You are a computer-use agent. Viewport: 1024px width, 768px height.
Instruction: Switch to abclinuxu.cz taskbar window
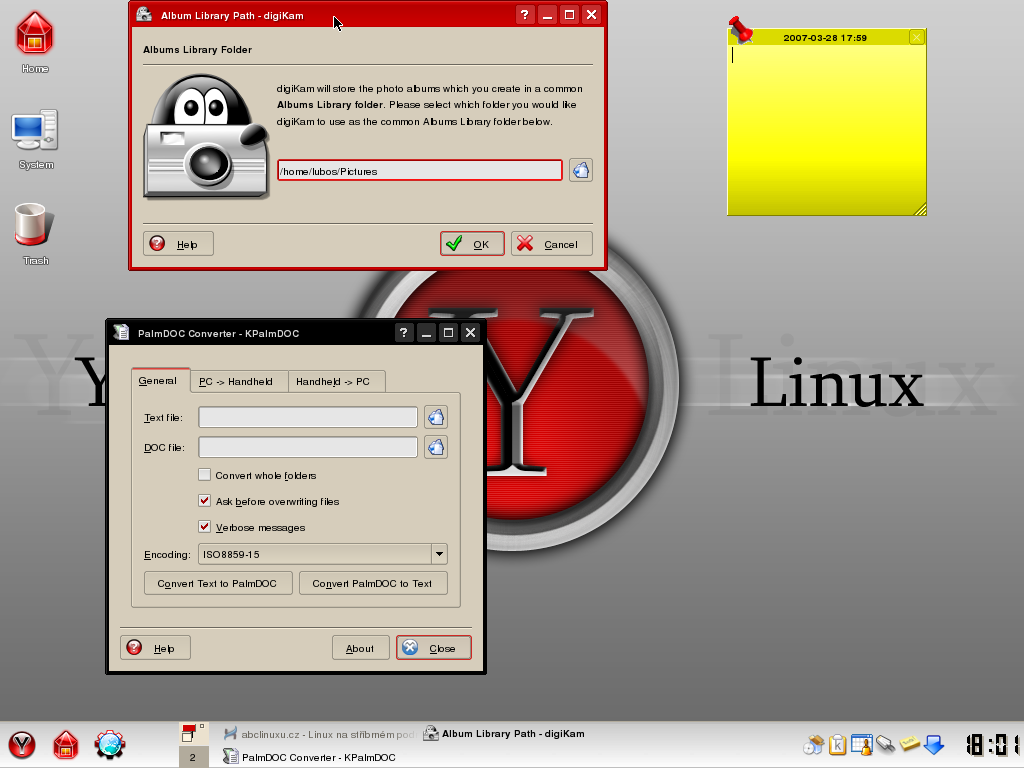click(319, 734)
